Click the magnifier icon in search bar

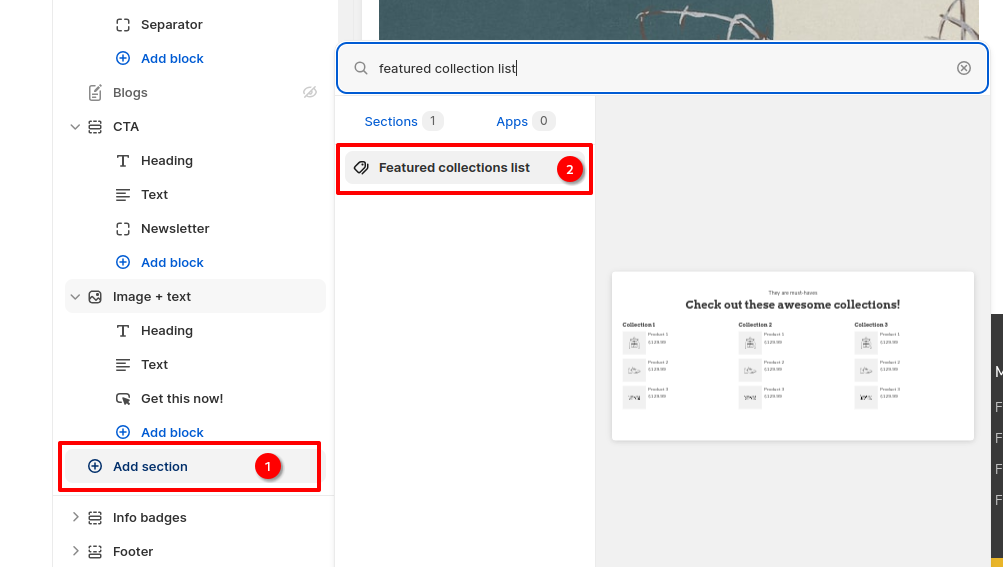click(361, 68)
